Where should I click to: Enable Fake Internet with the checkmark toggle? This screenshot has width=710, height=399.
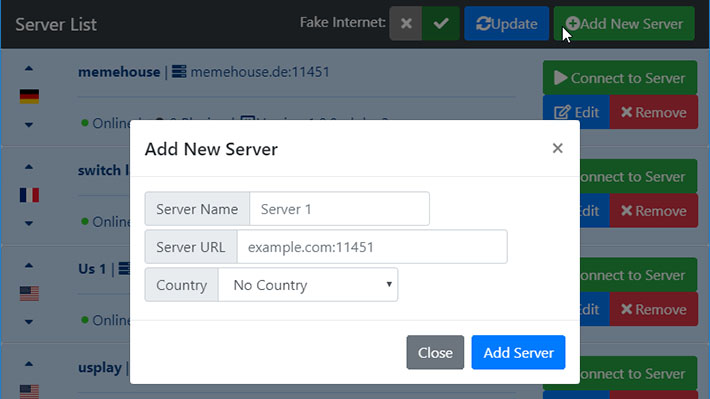tap(441, 24)
